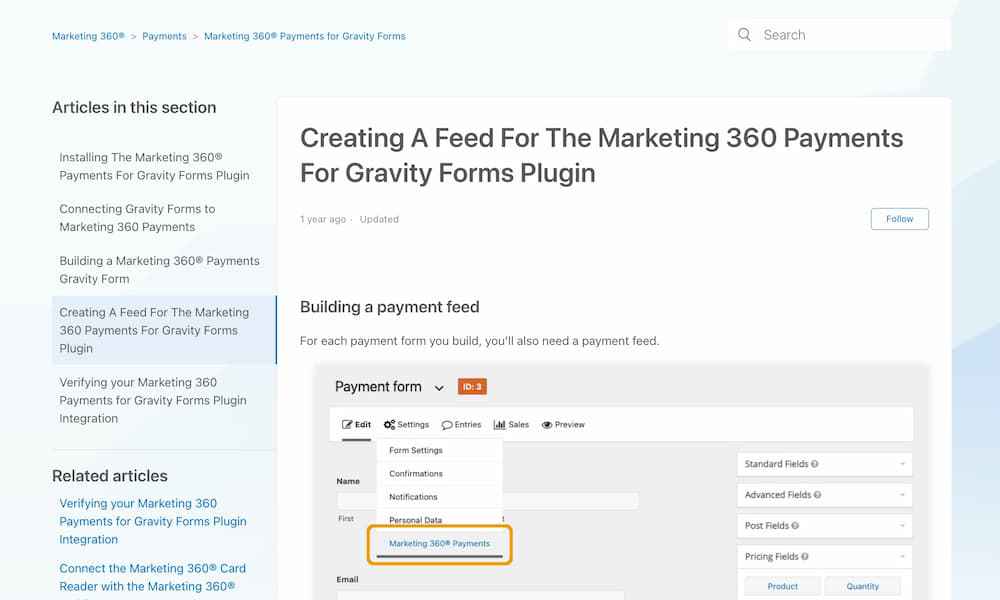The image size is (1000, 600).
Task: Open the Verifying your Marketing 360 link under Related articles
Action: (x=153, y=522)
